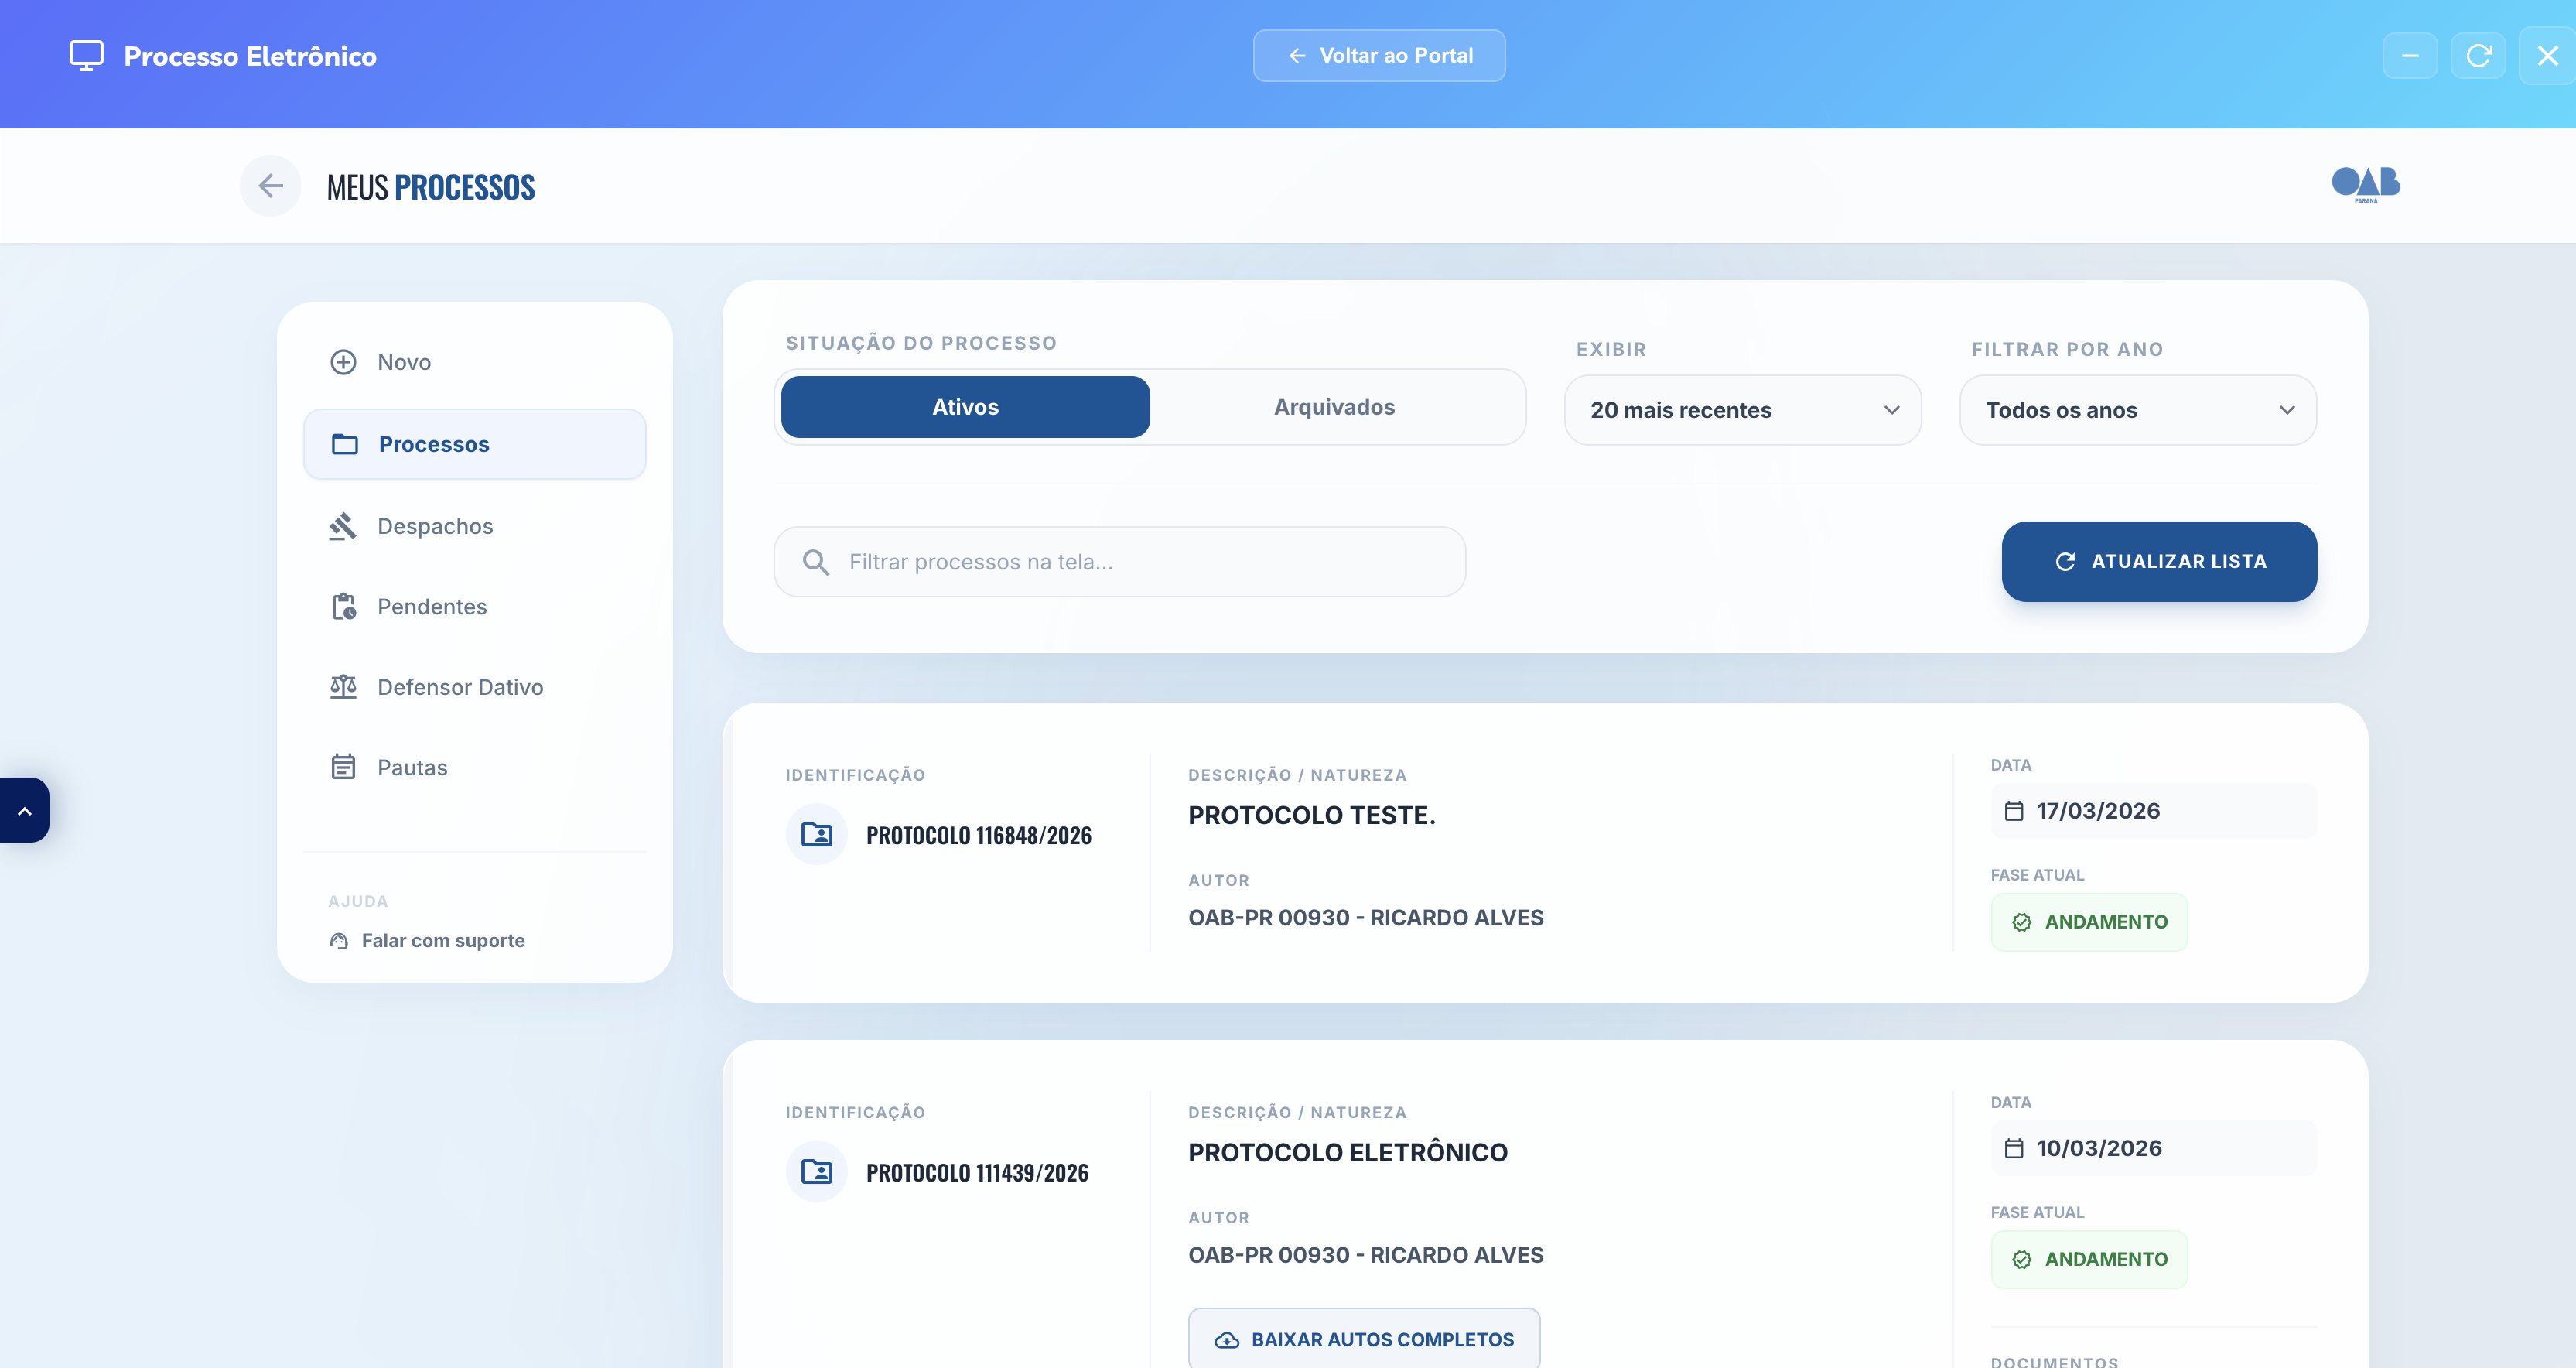Click the folder icon for Protocolo 111439/2026

click(817, 1172)
